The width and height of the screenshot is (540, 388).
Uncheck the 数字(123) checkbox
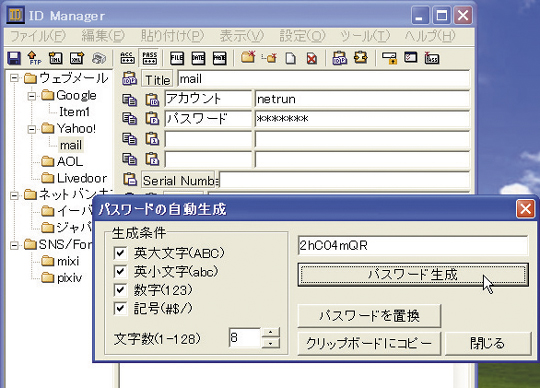coord(120,290)
